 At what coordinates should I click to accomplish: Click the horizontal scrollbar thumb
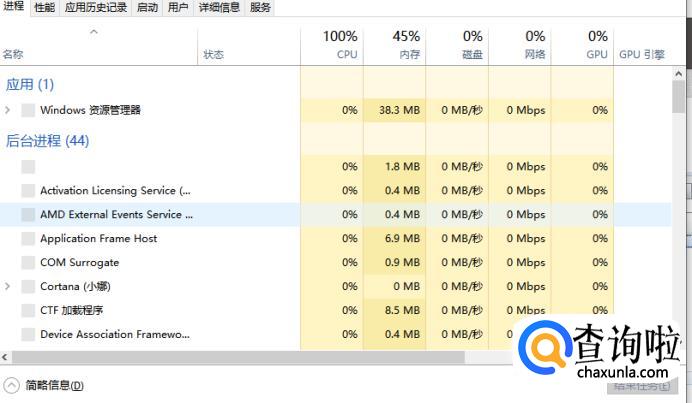[x=238, y=357]
